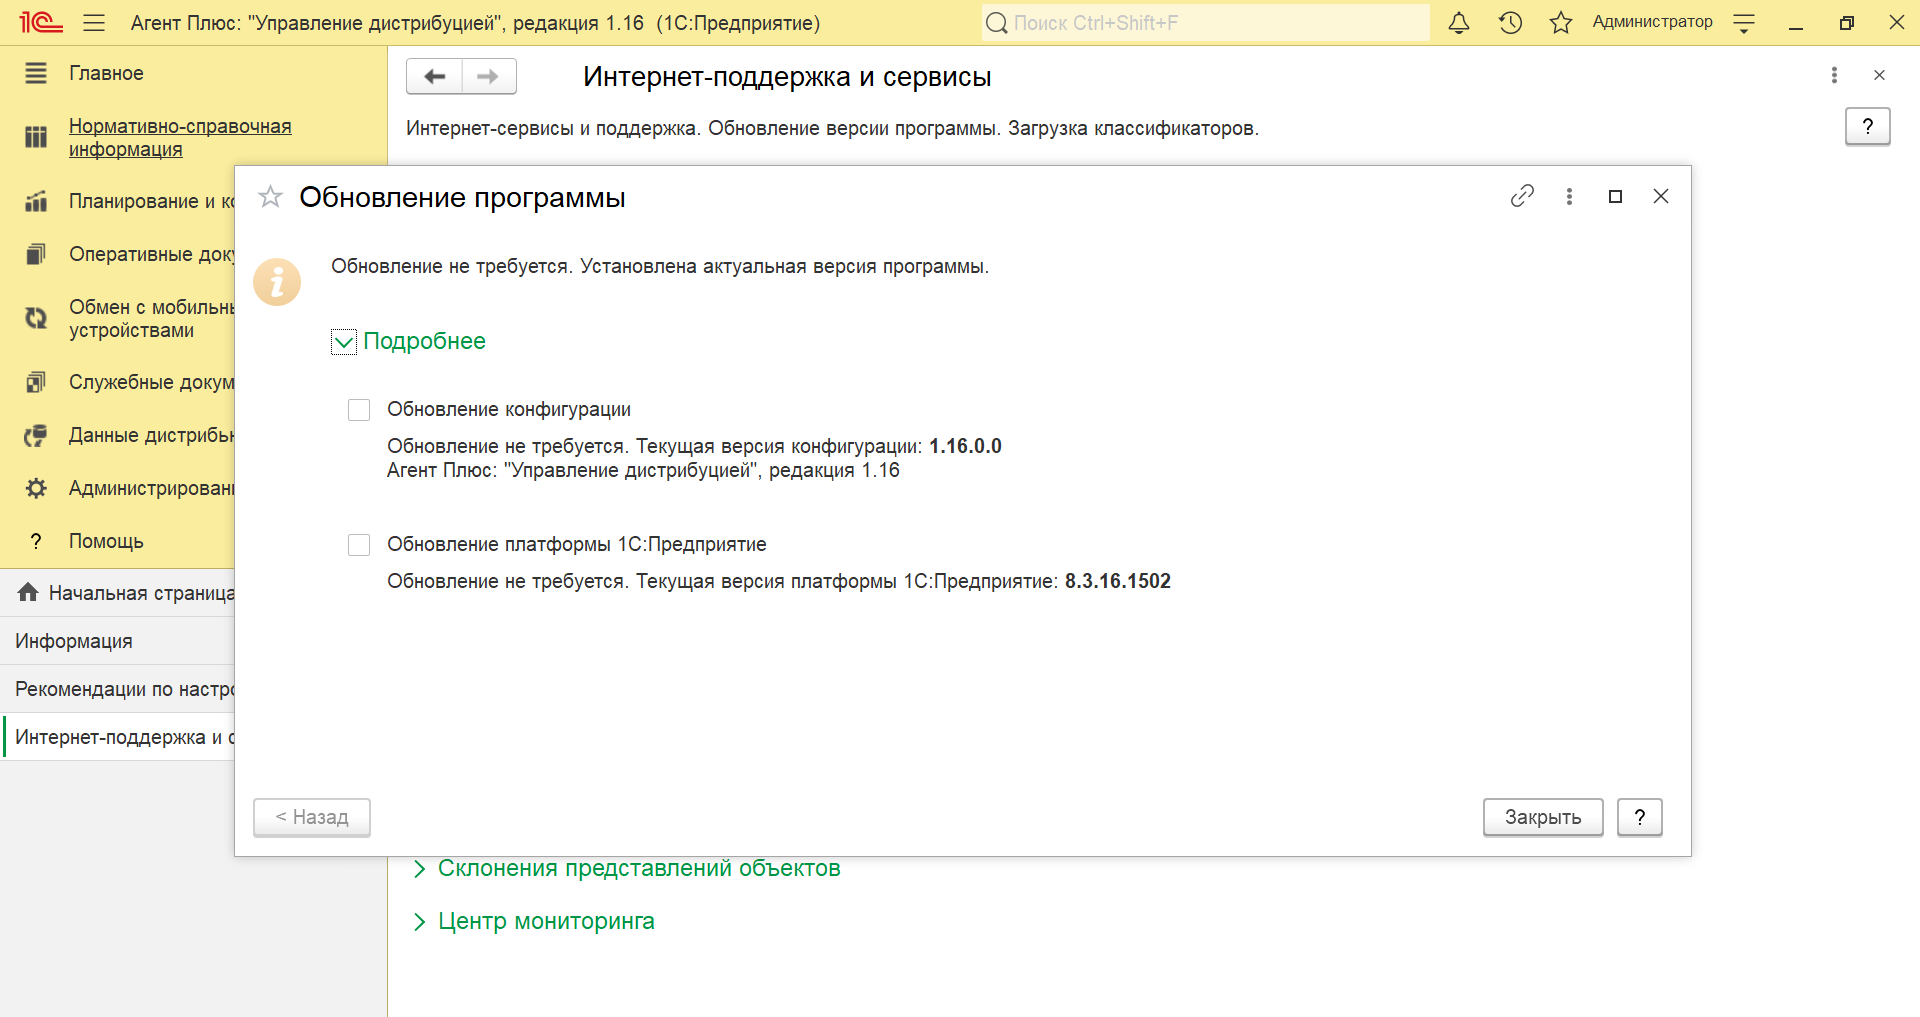Go back with the left arrow button
Viewport: 1920px width, 1017px height.
434,76
